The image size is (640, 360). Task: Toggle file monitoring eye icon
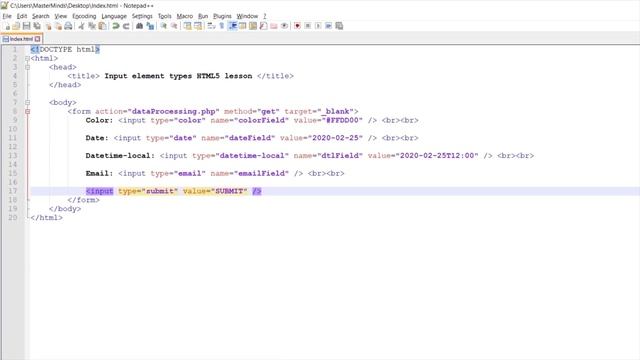click(x=284, y=26)
